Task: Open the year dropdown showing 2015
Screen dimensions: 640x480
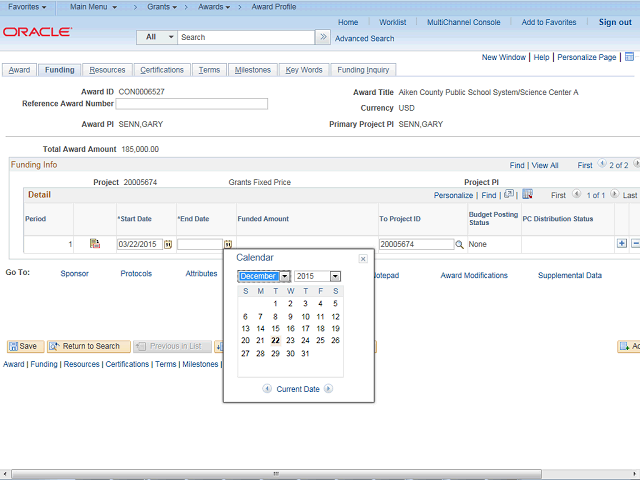Action: 335,276
